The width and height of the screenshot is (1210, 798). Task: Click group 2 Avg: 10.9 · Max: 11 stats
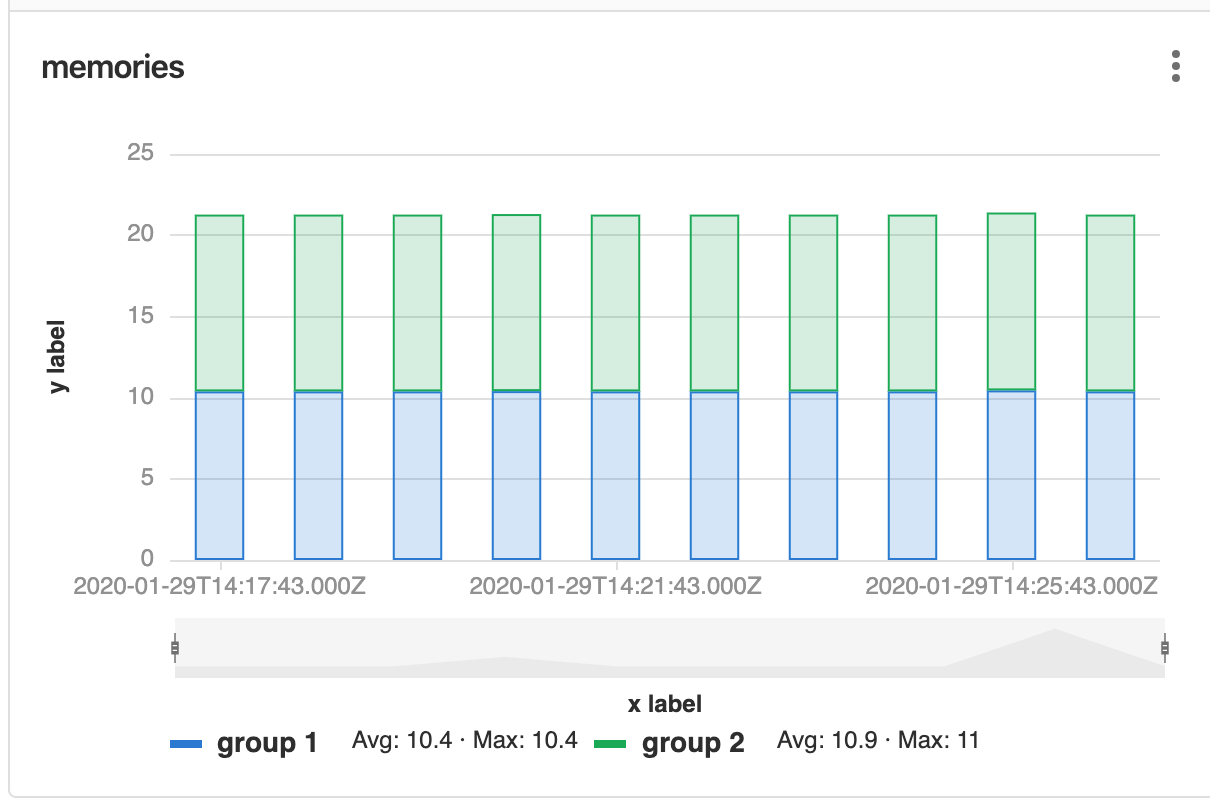[878, 741]
